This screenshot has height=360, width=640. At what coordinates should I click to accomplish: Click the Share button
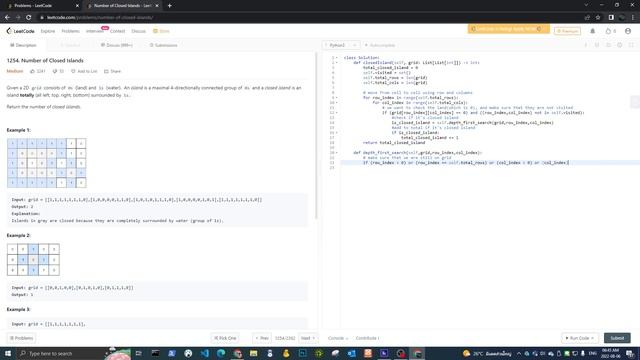click(112, 71)
